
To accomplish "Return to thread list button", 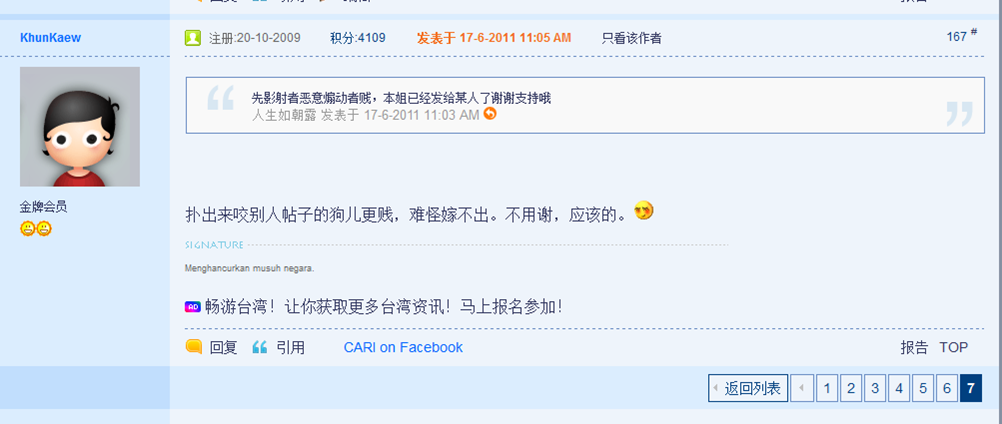I will [748, 388].
